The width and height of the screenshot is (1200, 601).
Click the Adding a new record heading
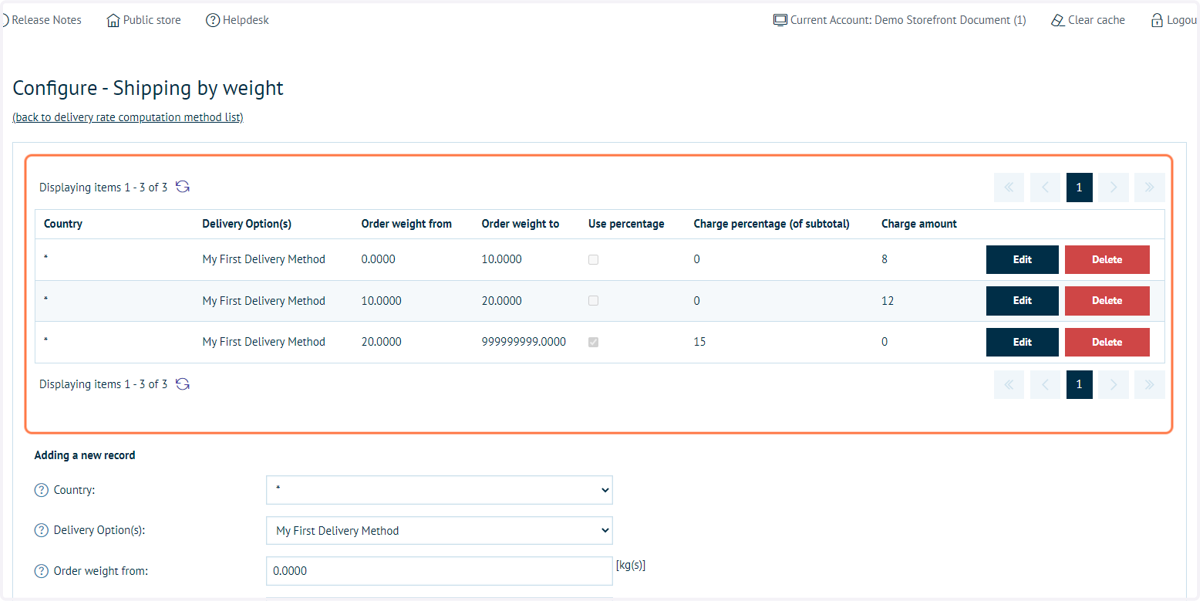[x=85, y=455]
